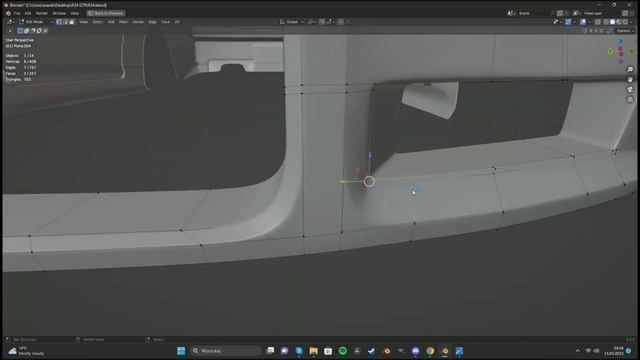This screenshot has width=640, height=360.
Task: Open the Edit Mode selector dropdown
Action: click(35, 22)
